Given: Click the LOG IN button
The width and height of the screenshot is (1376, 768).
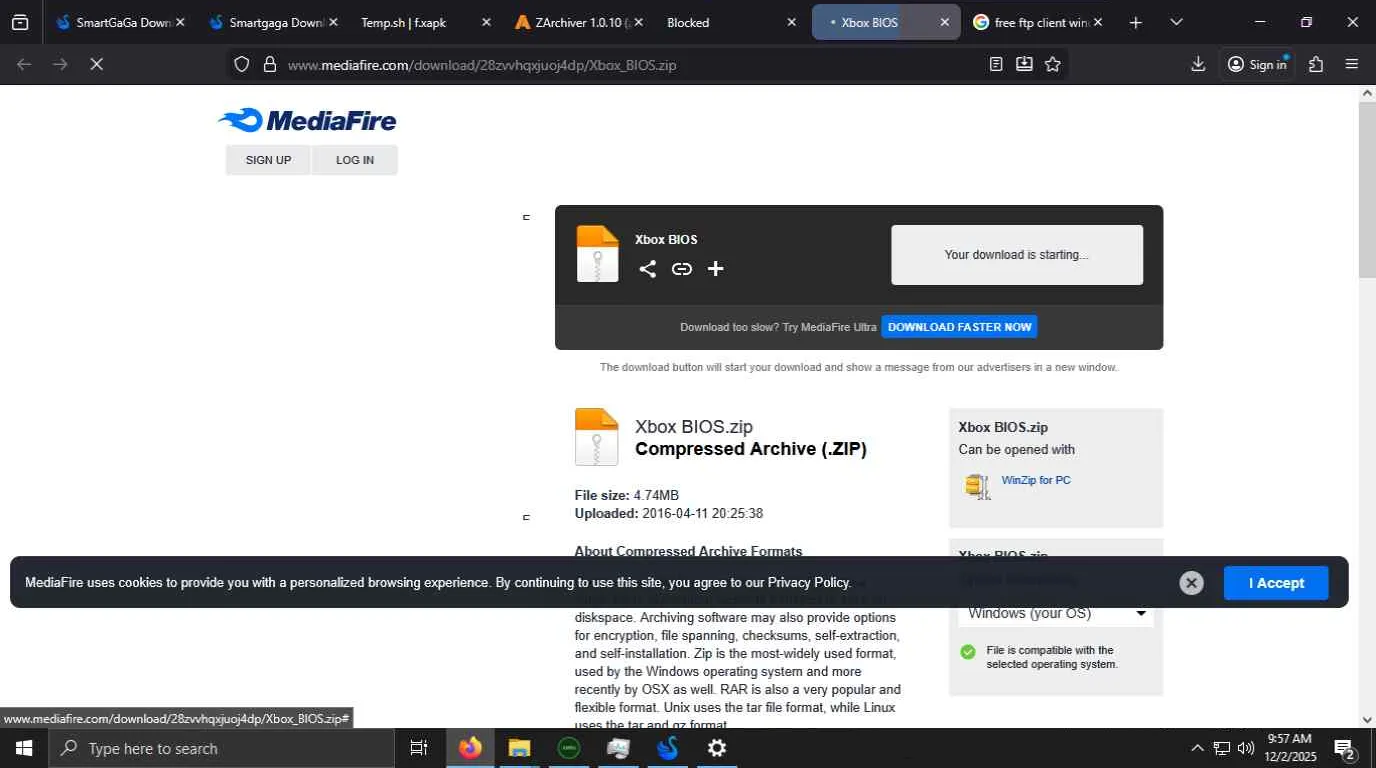Looking at the screenshot, I should (x=355, y=160).
